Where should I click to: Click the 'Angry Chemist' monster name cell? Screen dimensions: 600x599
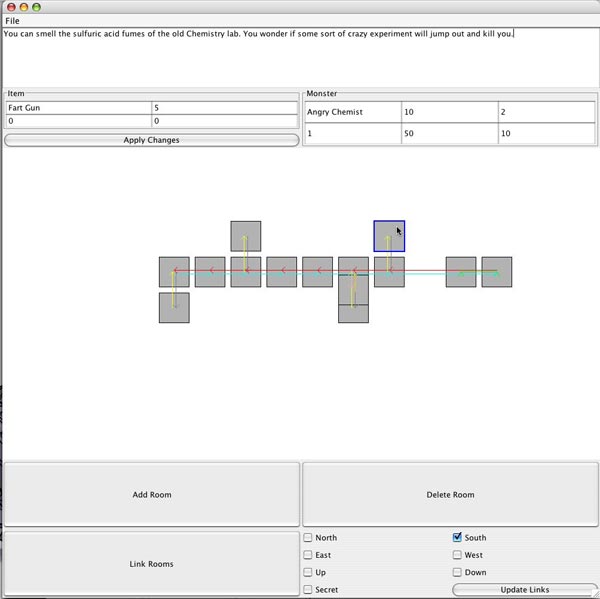pyautogui.click(x=353, y=112)
